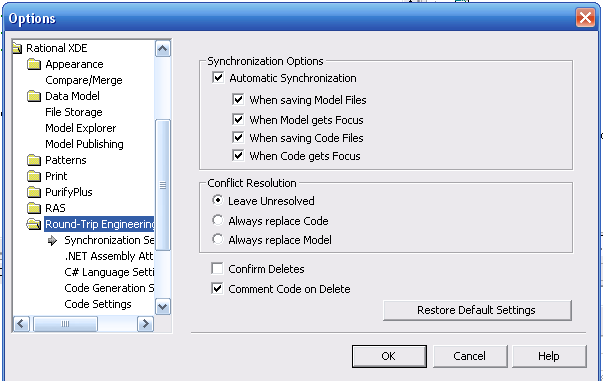Open Code Generation Settings page

pos(109,288)
